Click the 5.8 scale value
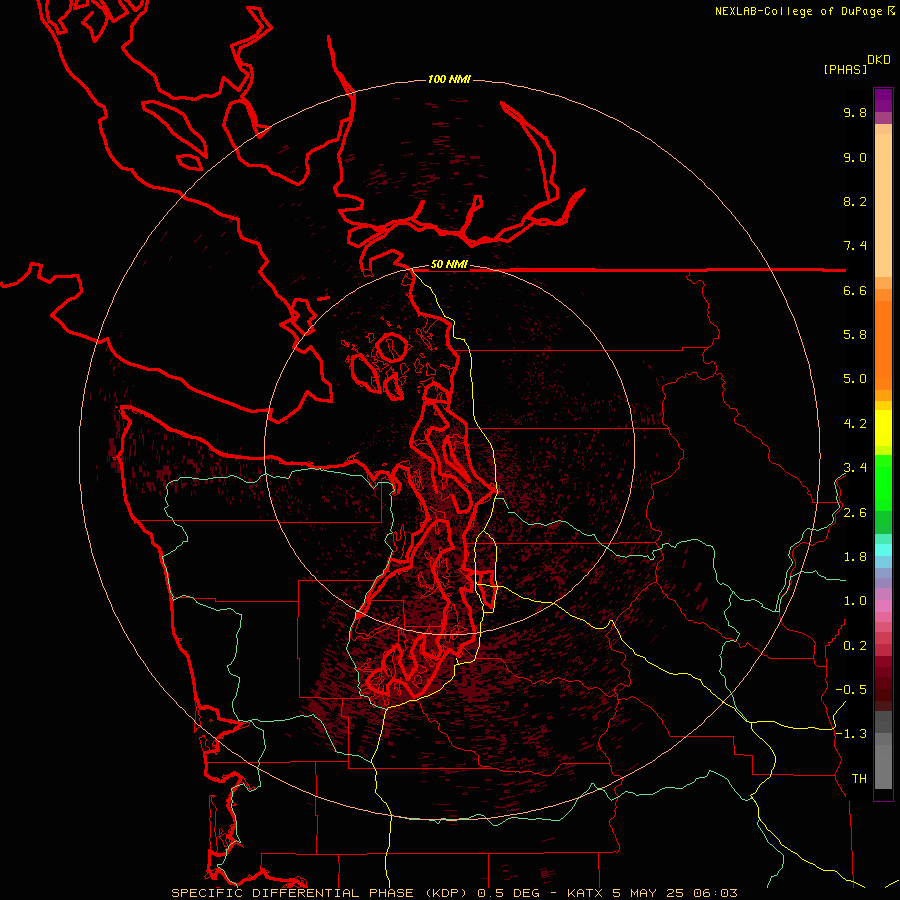The width and height of the screenshot is (900, 900). click(x=855, y=335)
